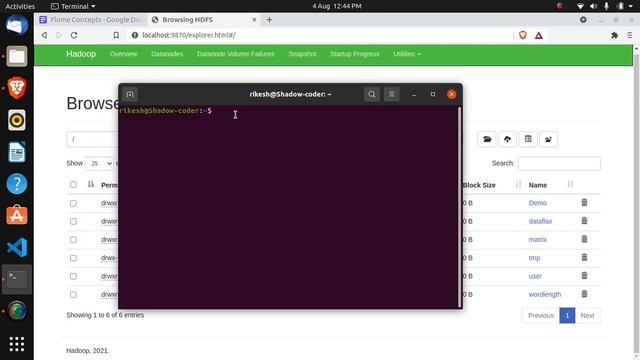This screenshot has width=640, height=360.
Task: Open the globe application in the dock
Action: (17, 311)
